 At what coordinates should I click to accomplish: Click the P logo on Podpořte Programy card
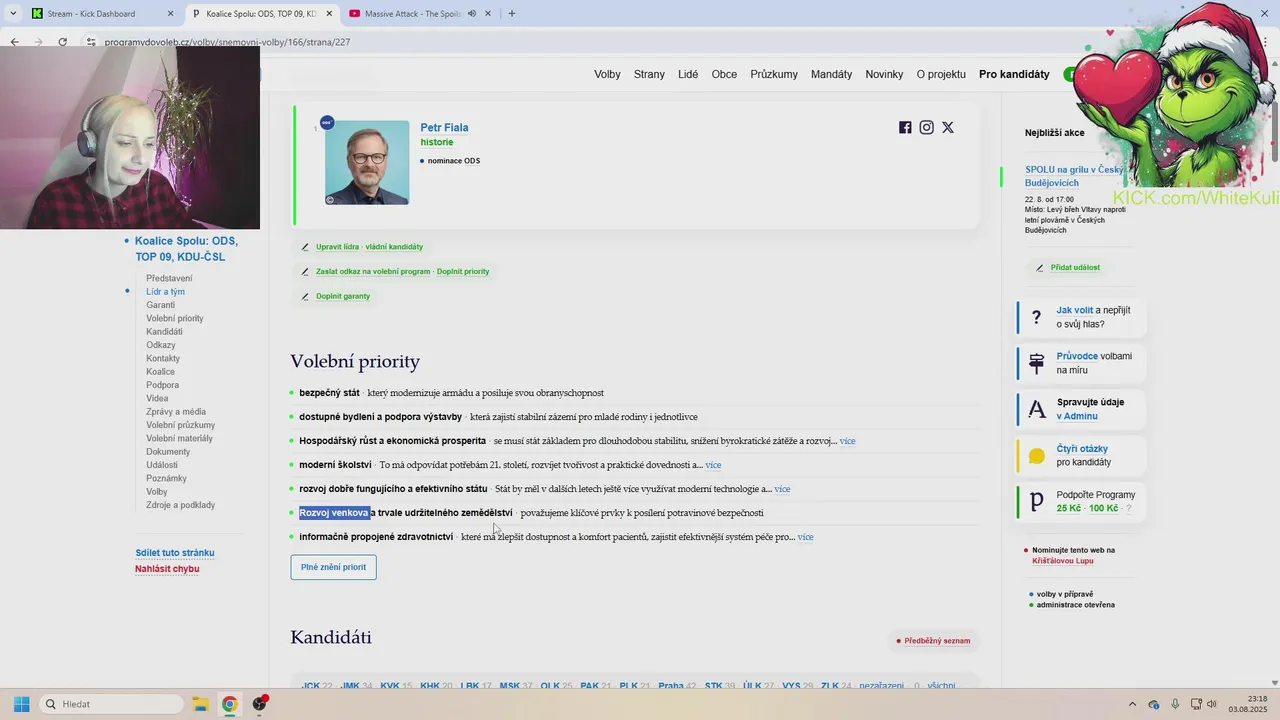1037,502
